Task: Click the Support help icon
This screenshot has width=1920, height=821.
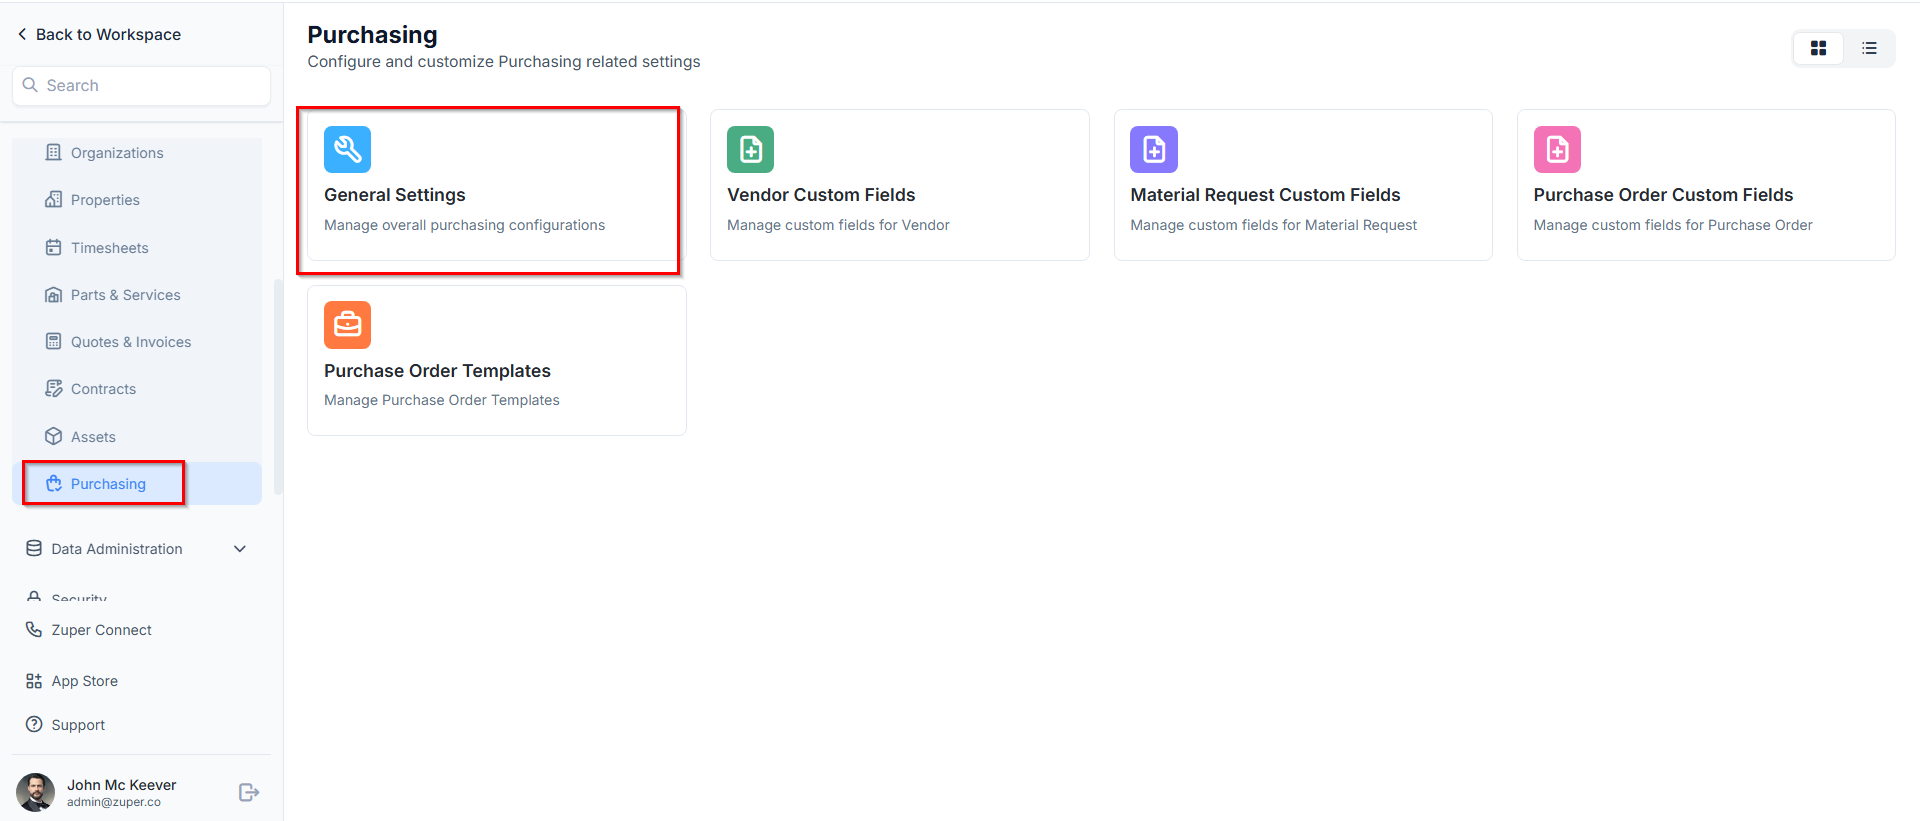Action: (34, 725)
